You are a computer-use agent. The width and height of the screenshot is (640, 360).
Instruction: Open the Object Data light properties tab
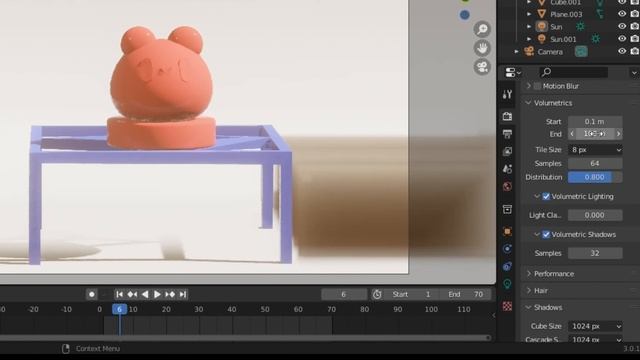point(507,284)
